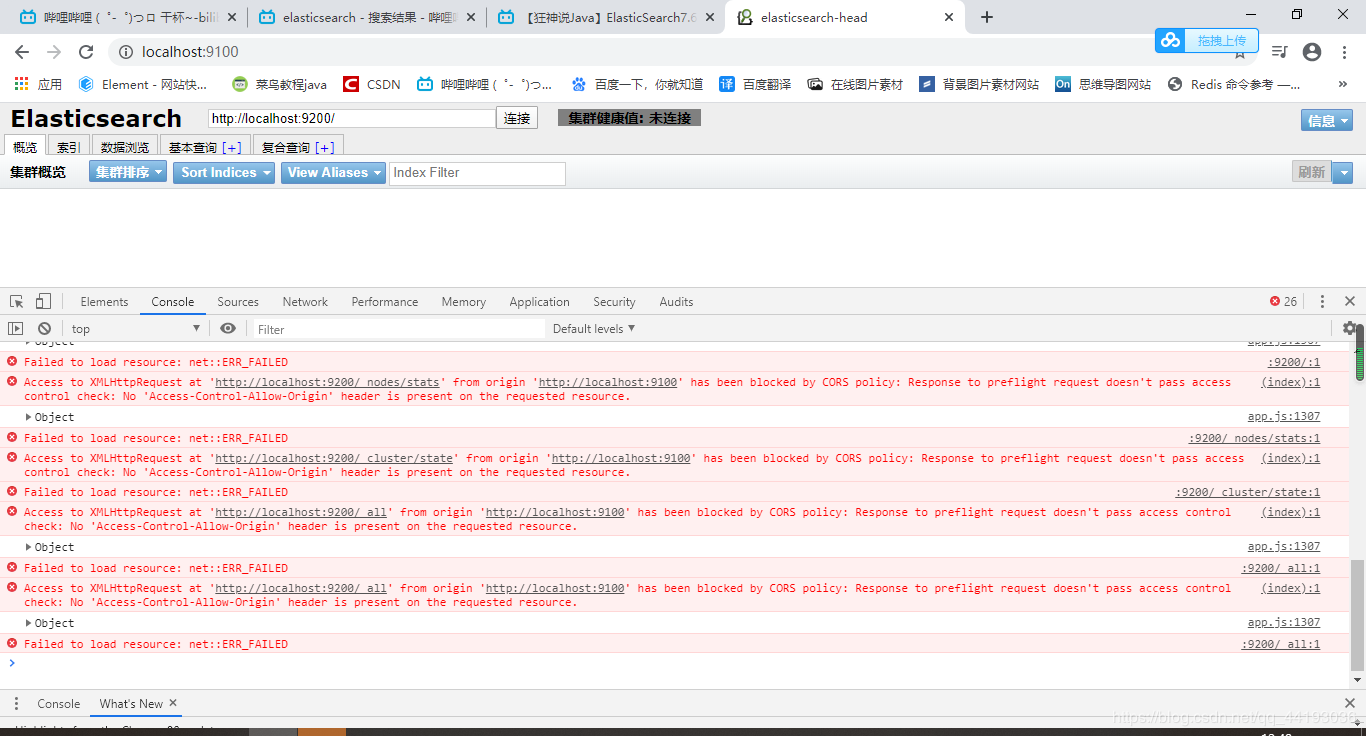Clear console with the ban icon
Screen dimensions: 1366x736
click(44, 328)
